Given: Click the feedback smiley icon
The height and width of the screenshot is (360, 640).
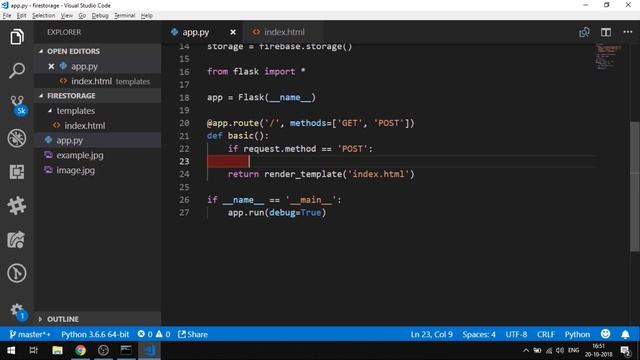Looking at the screenshot, I should (x=605, y=334).
